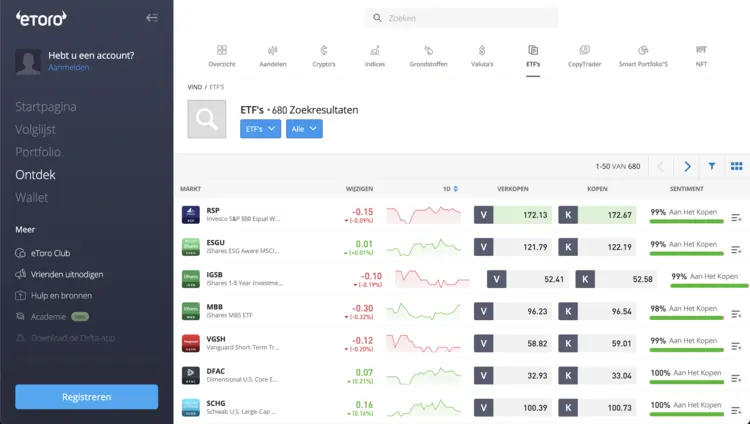
Task: Open the MBB iShares logo
Action: point(190,311)
